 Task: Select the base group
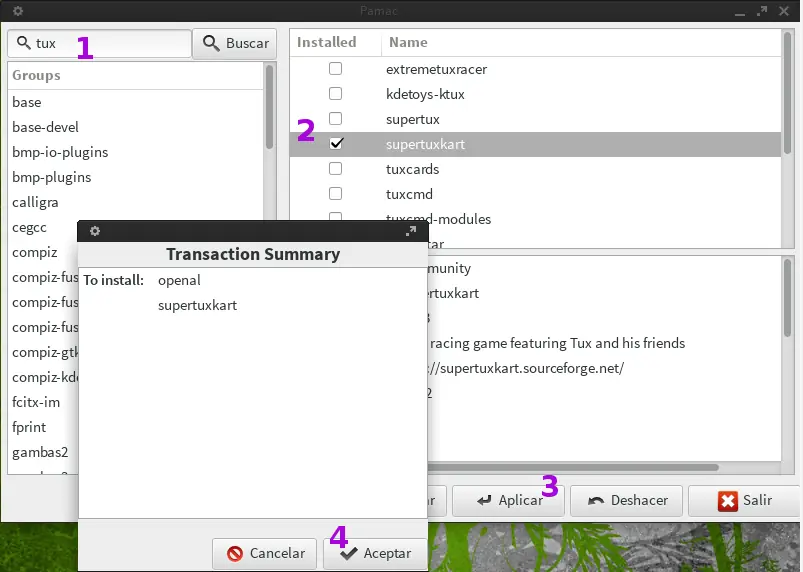click(x=27, y=102)
